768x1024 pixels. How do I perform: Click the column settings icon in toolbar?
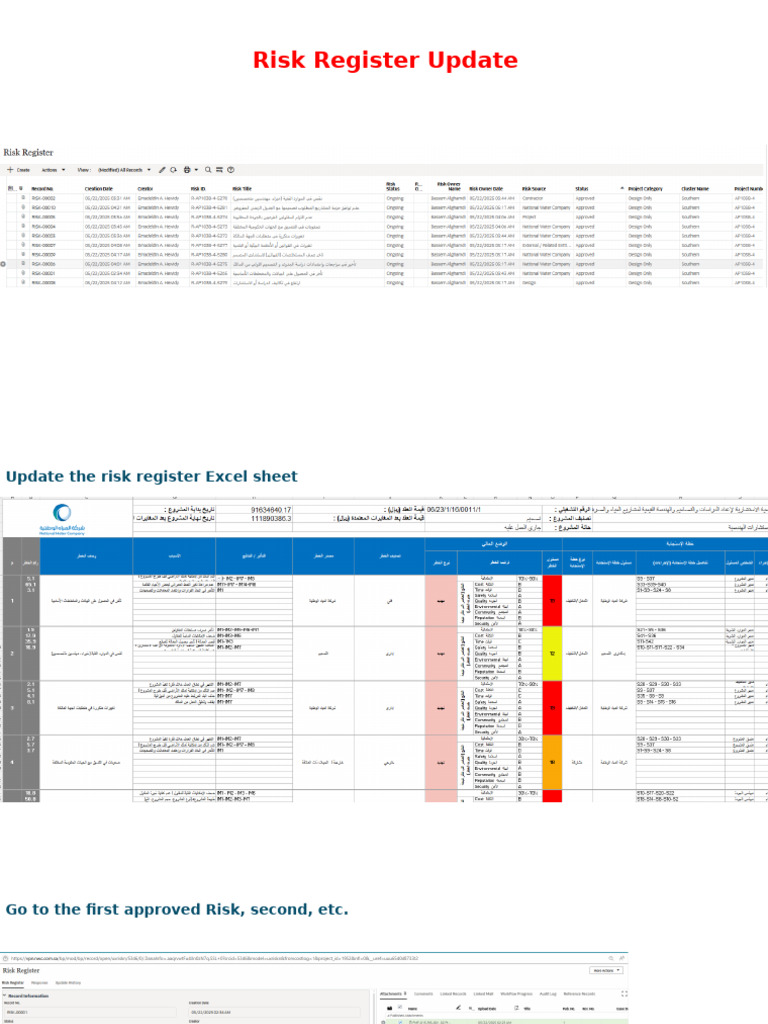219,170
